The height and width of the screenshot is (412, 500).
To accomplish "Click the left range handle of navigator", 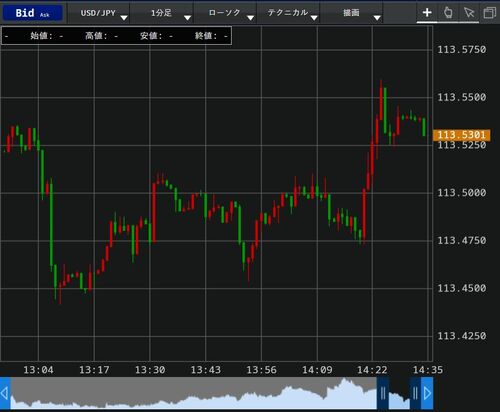I will (383, 393).
